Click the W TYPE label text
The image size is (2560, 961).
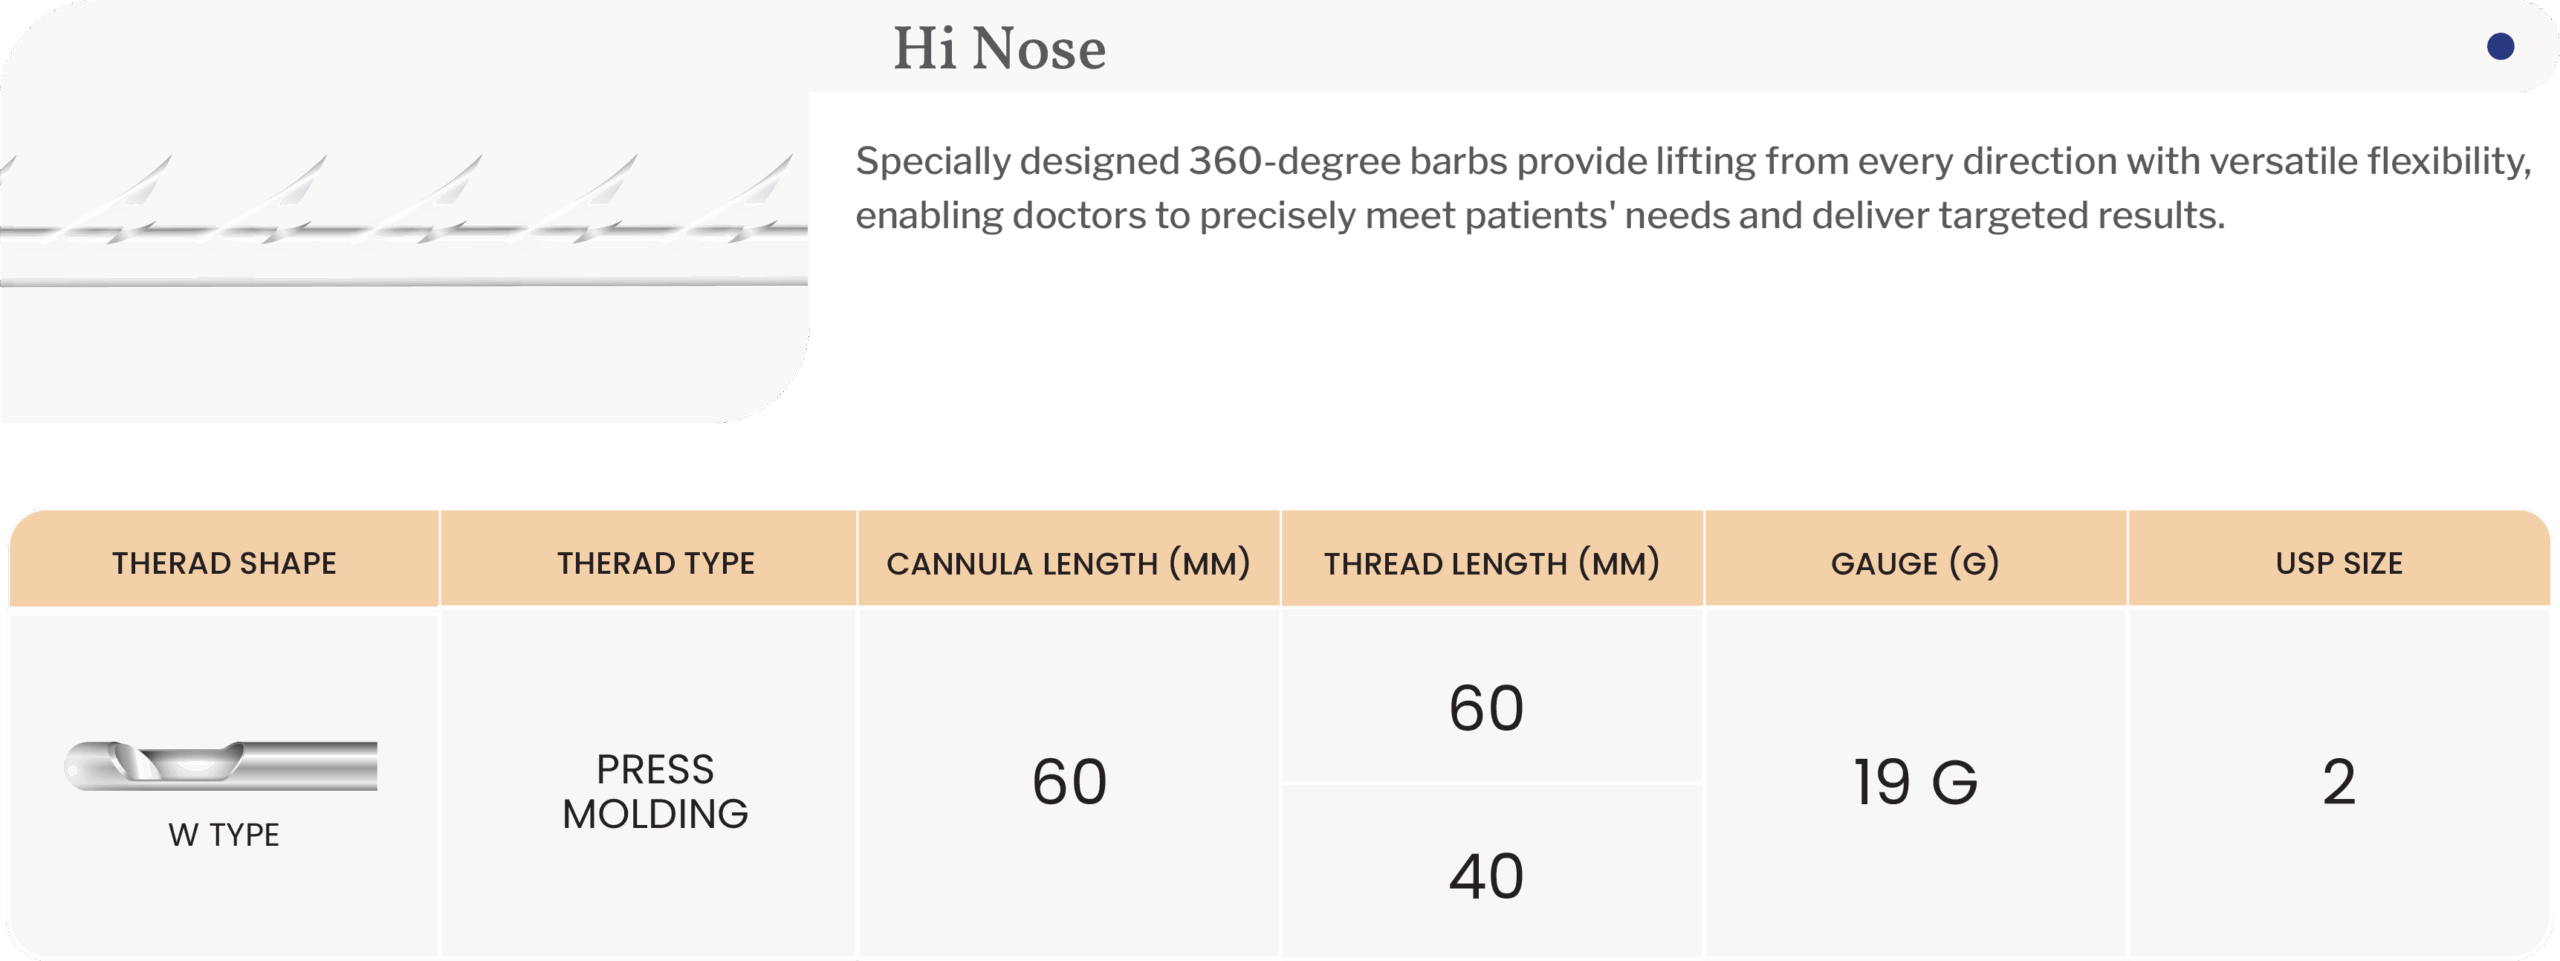(x=224, y=834)
